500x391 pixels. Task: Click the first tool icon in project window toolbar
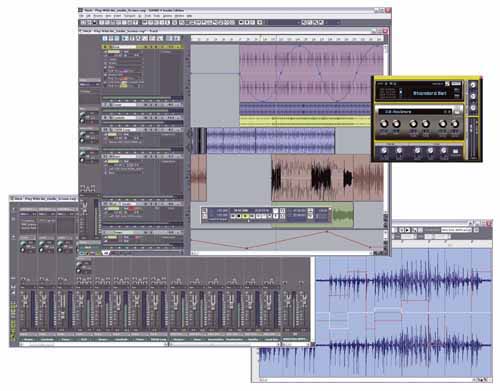[x=105, y=39]
